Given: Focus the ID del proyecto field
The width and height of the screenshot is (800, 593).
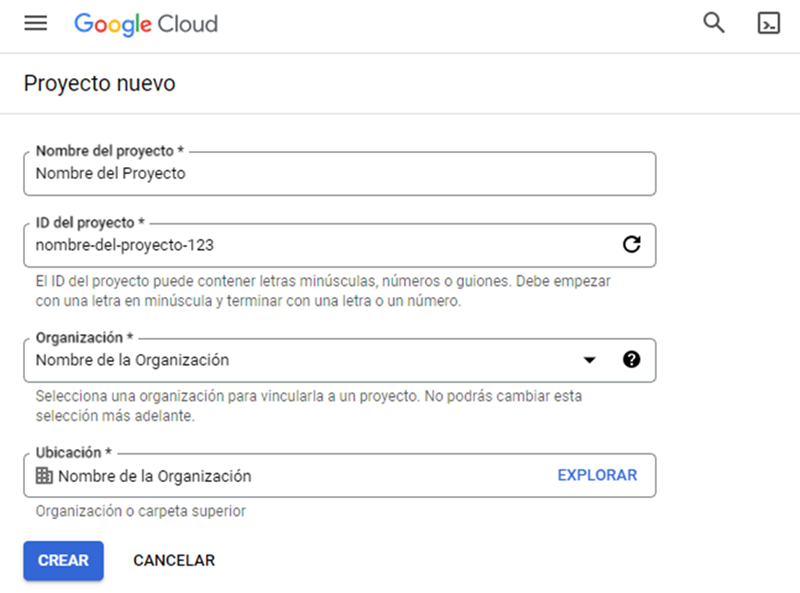Looking at the screenshot, I should tap(340, 245).
